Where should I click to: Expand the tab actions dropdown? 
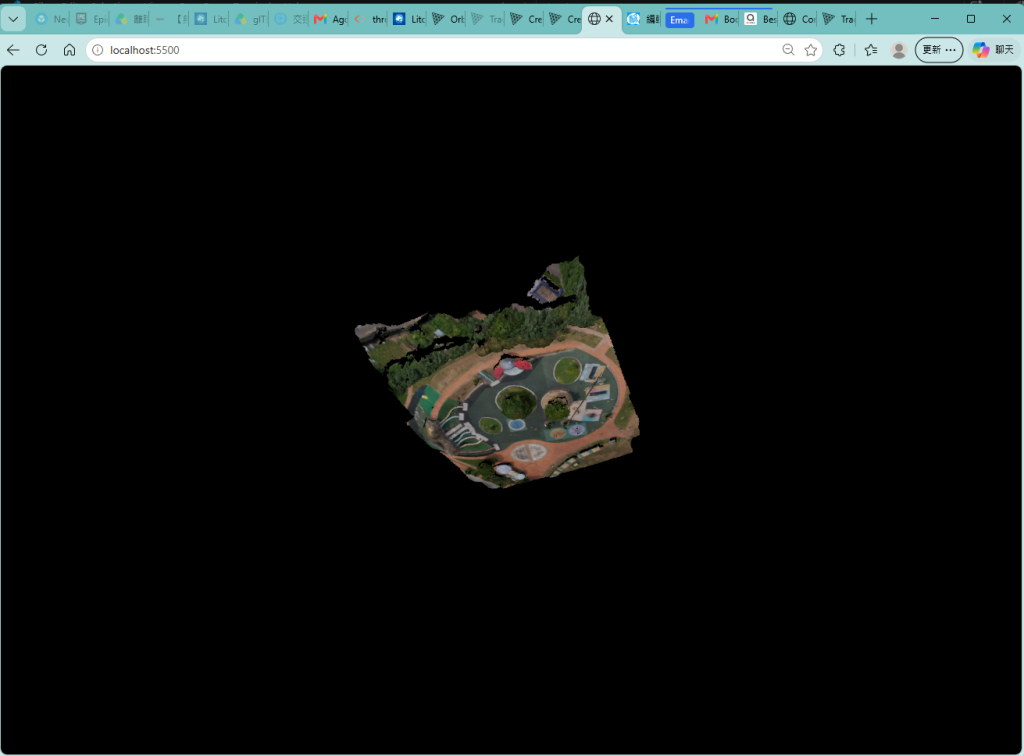(13, 19)
